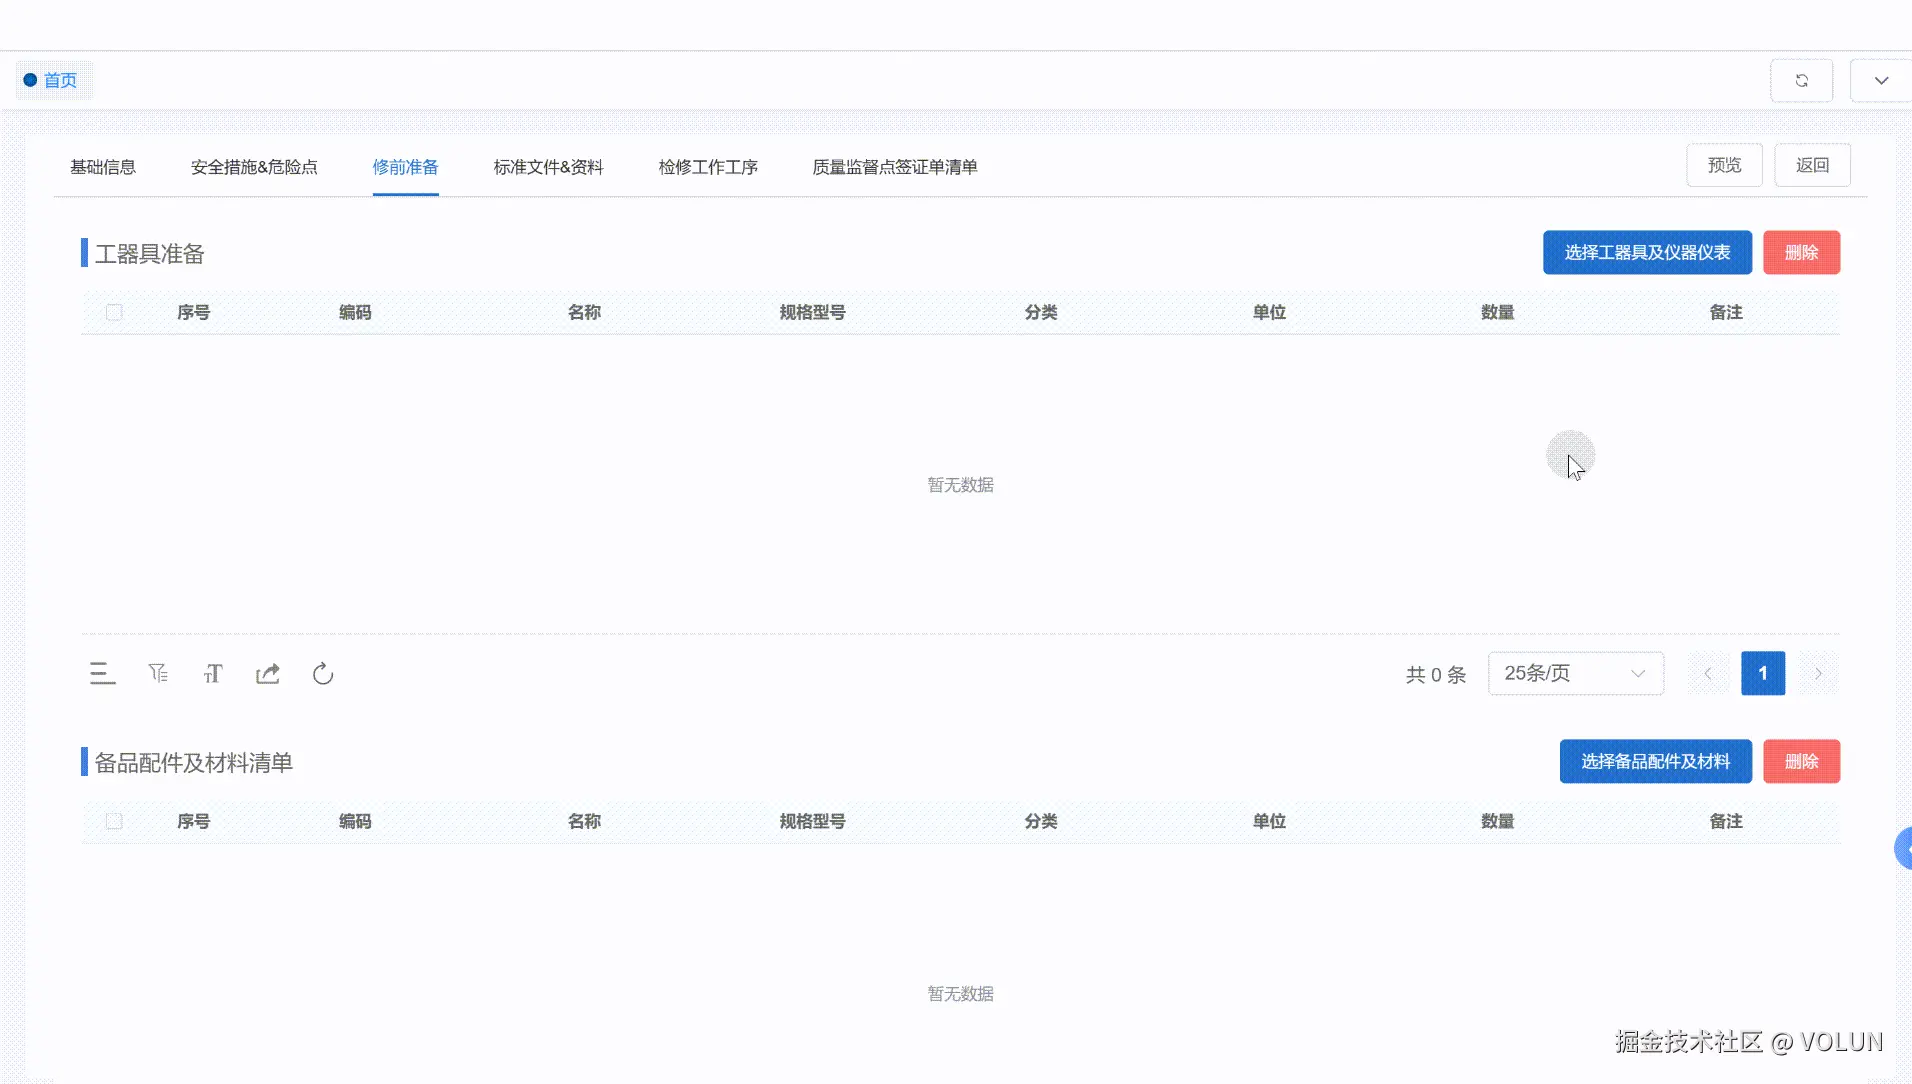Select the 修前准备 tab

pyautogui.click(x=405, y=167)
